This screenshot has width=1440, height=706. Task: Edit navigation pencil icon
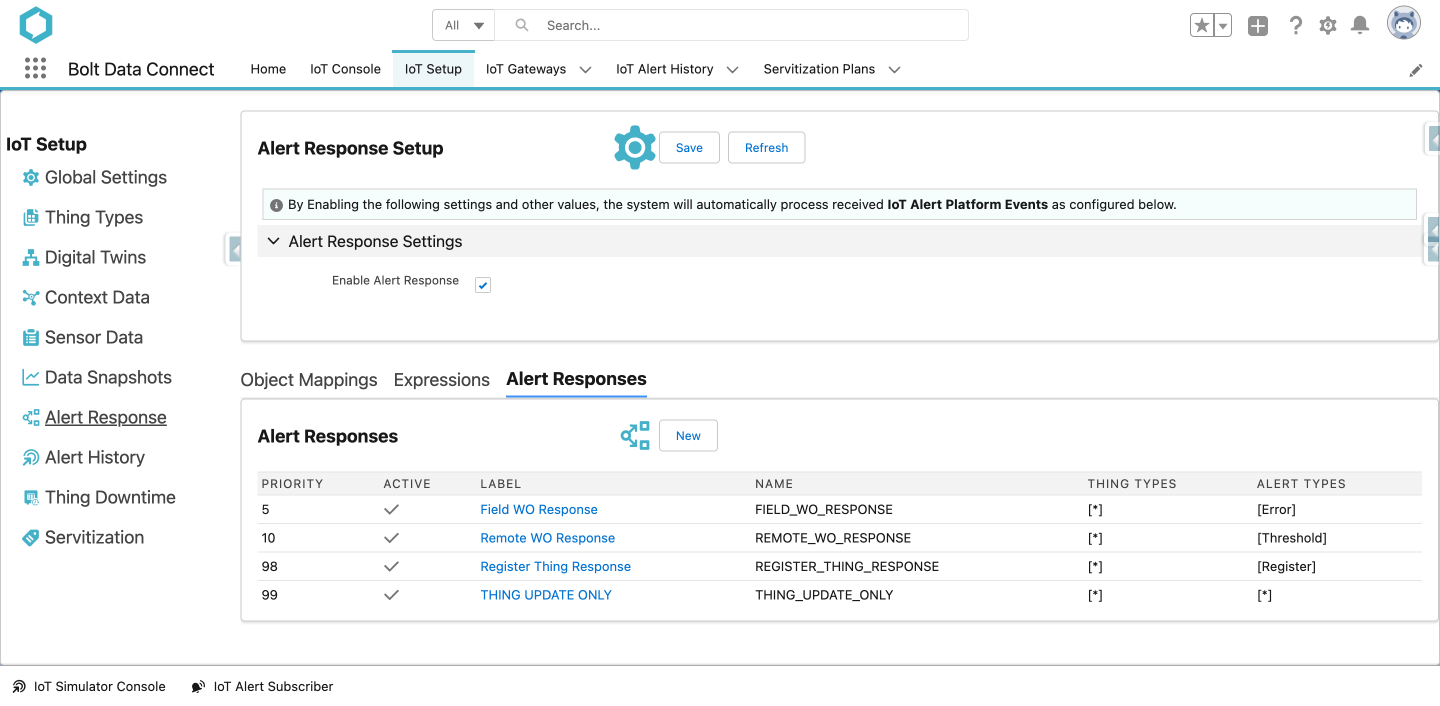pos(1416,70)
